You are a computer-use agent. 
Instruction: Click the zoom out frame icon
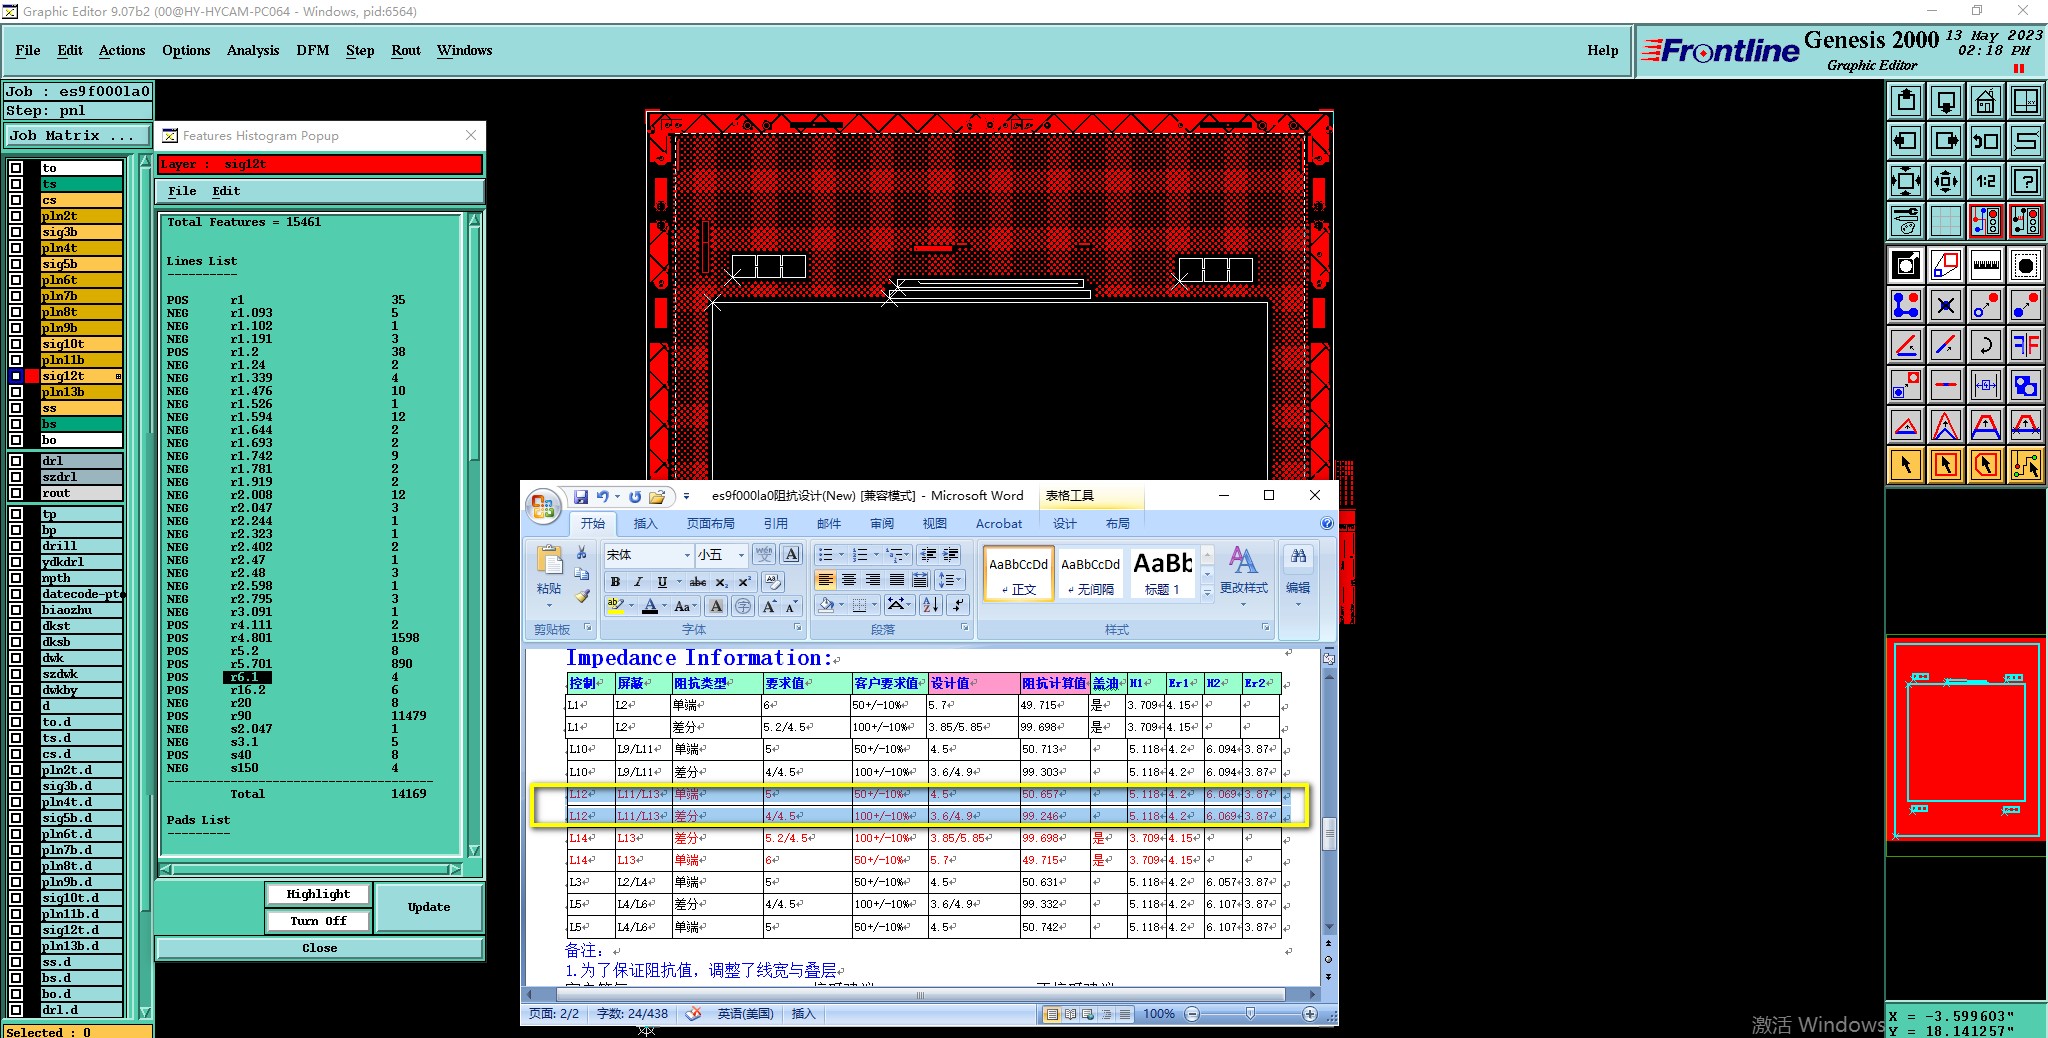[1946, 181]
